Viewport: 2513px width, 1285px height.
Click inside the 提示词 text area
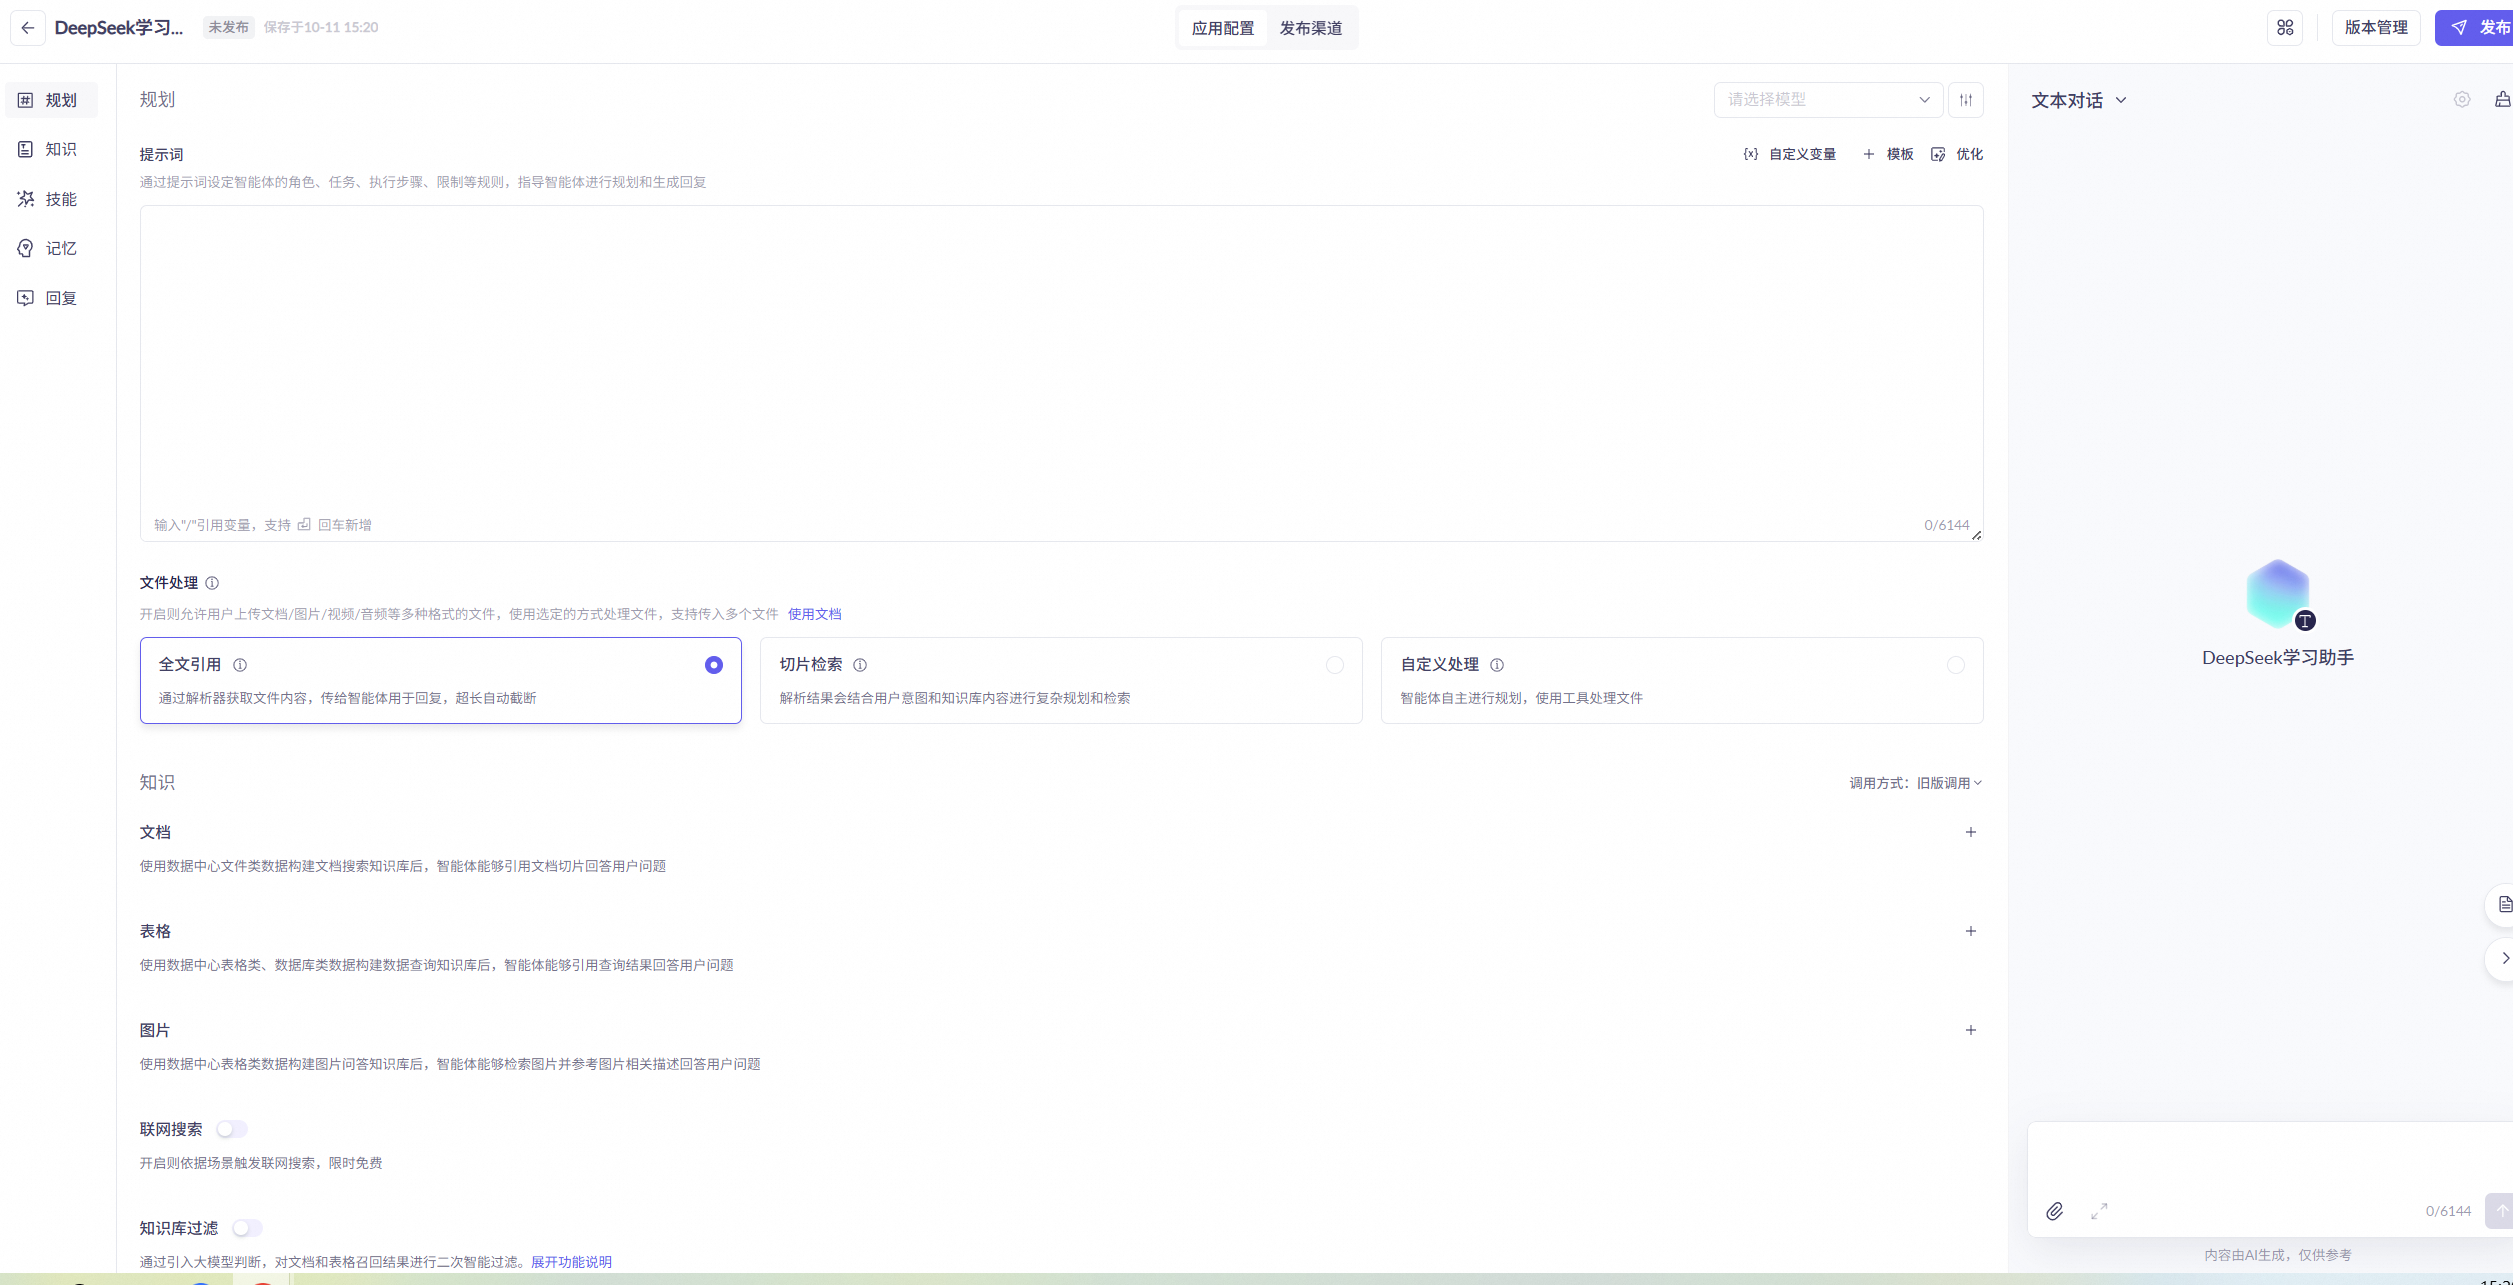pyautogui.click(x=1060, y=360)
